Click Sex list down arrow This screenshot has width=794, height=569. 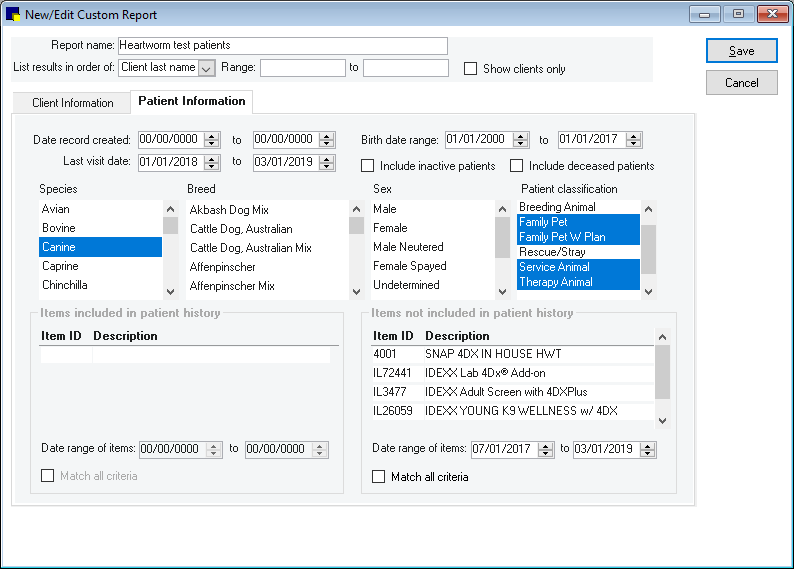tap(502, 292)
